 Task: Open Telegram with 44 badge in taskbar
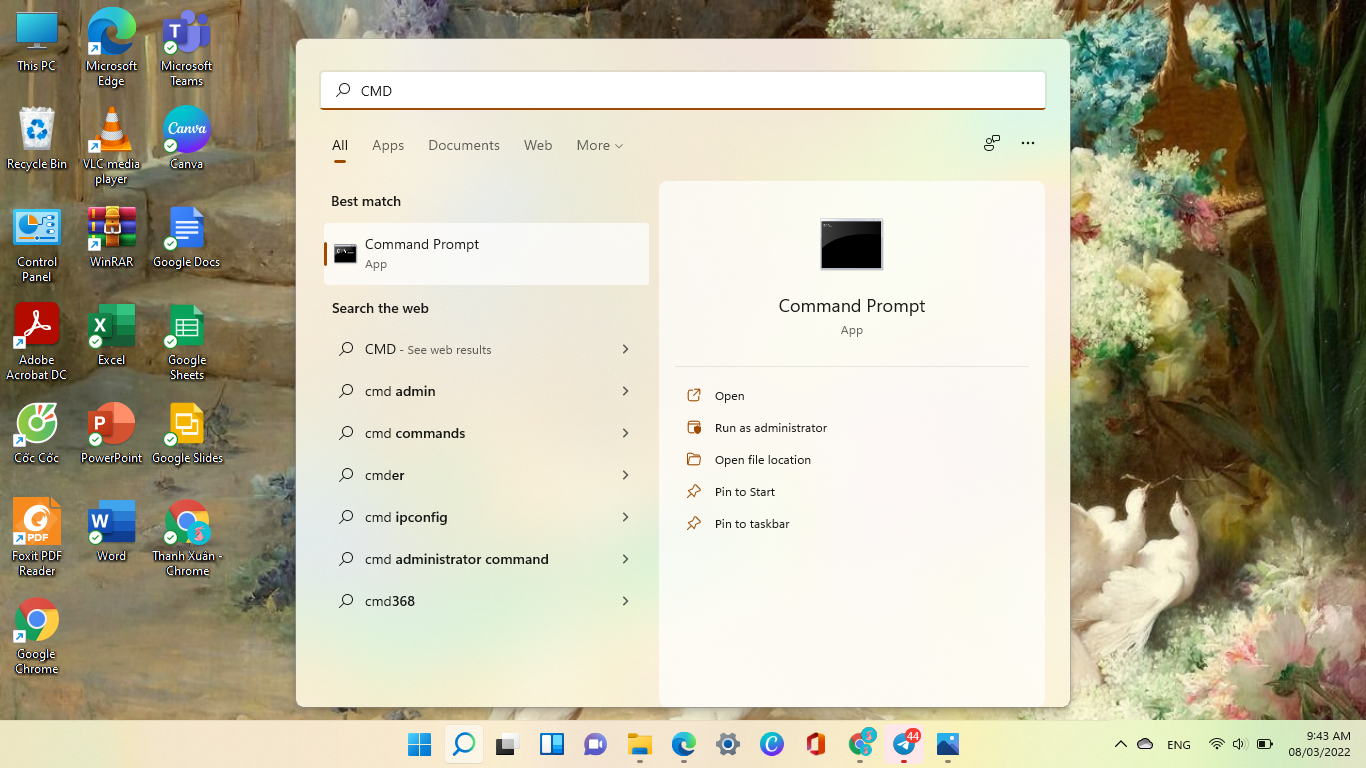905,744
